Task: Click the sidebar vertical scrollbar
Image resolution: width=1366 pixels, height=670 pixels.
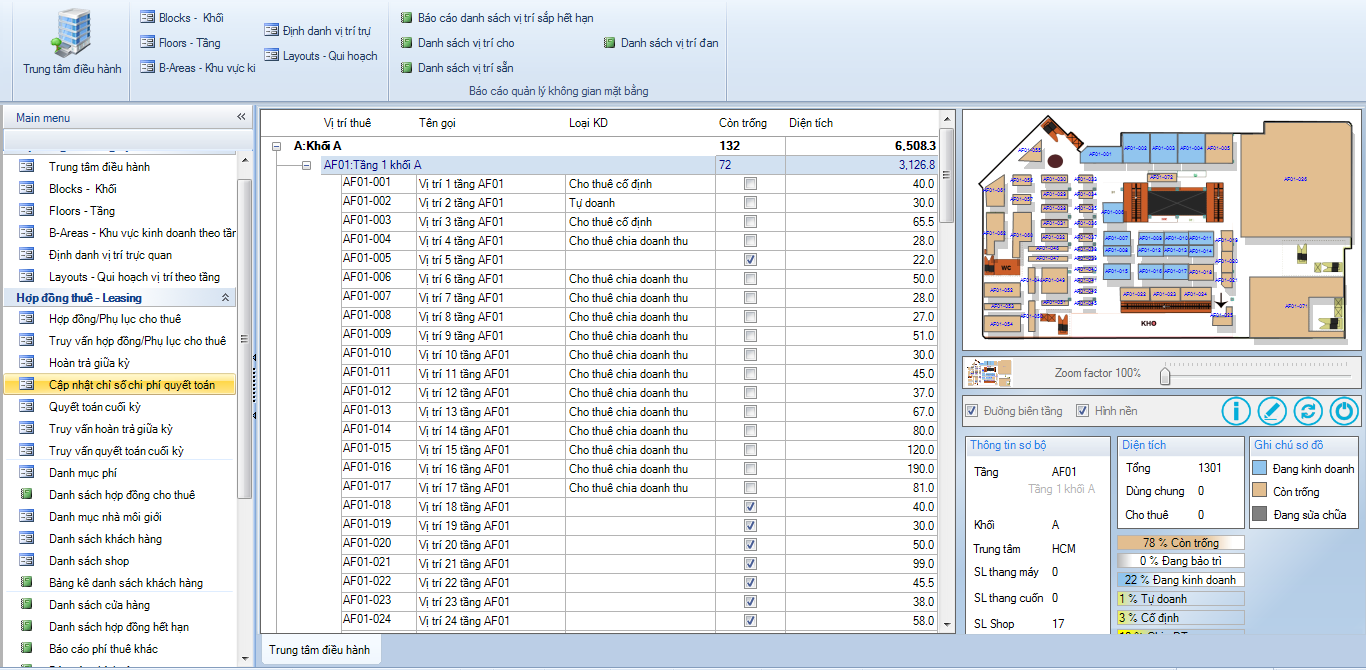Action: 244,340
